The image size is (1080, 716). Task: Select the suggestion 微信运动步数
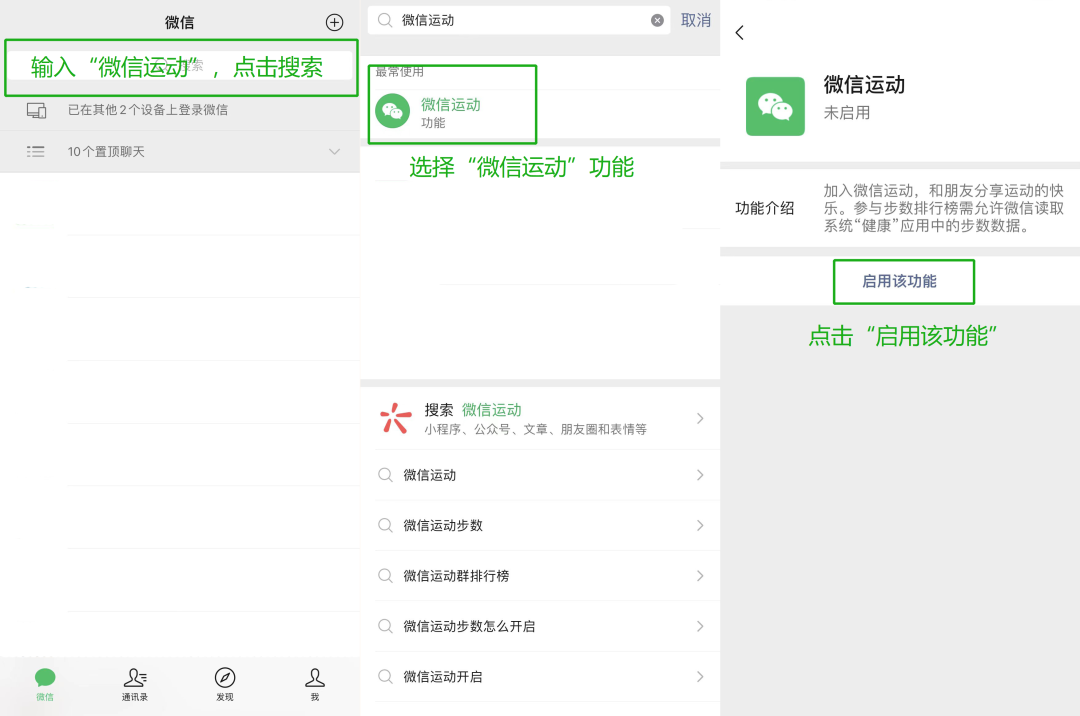coord(540,525)
